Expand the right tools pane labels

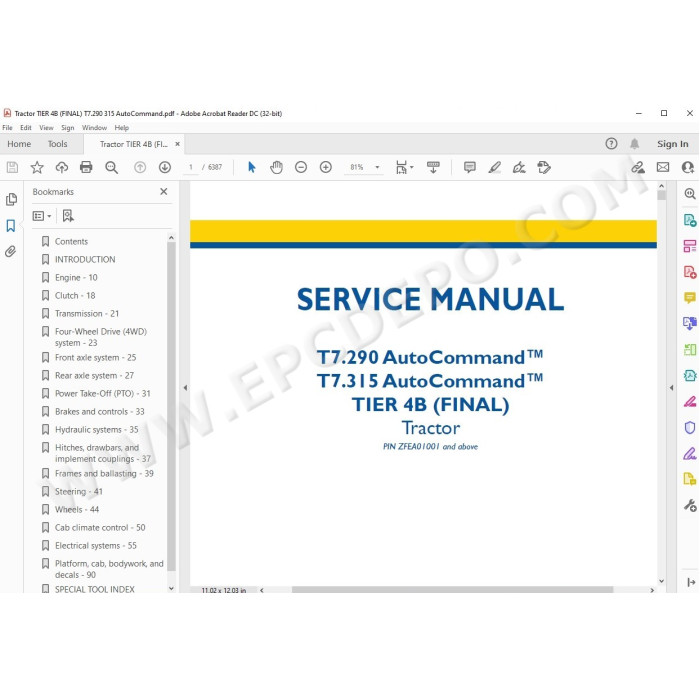[691, 582]
